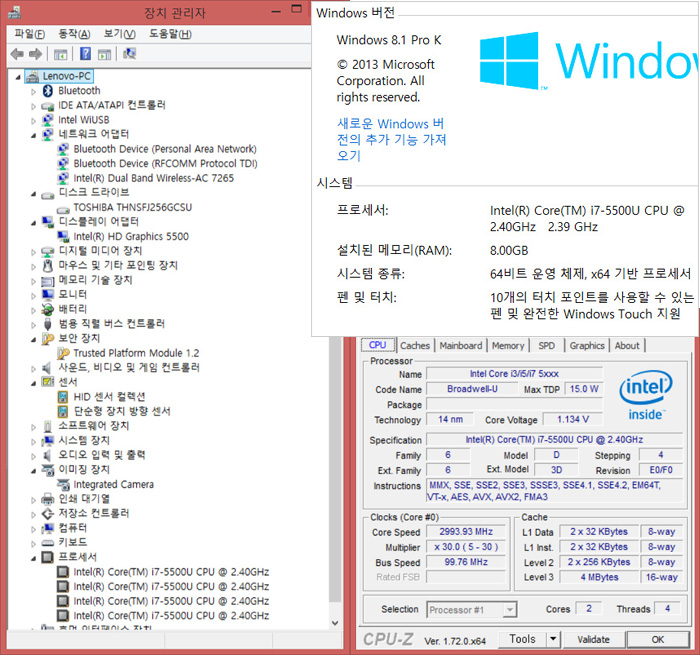Expand the Bluetooth tree node
The height and width of the screenshot is (658, 700).
pos(33,92)
